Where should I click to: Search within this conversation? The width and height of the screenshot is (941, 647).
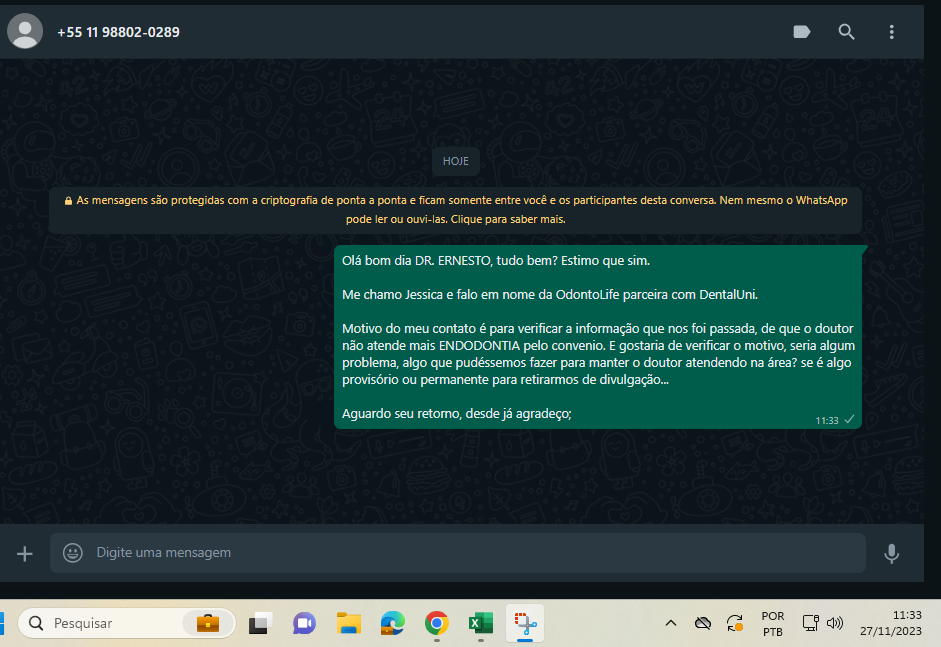click(x=846, y=32)
